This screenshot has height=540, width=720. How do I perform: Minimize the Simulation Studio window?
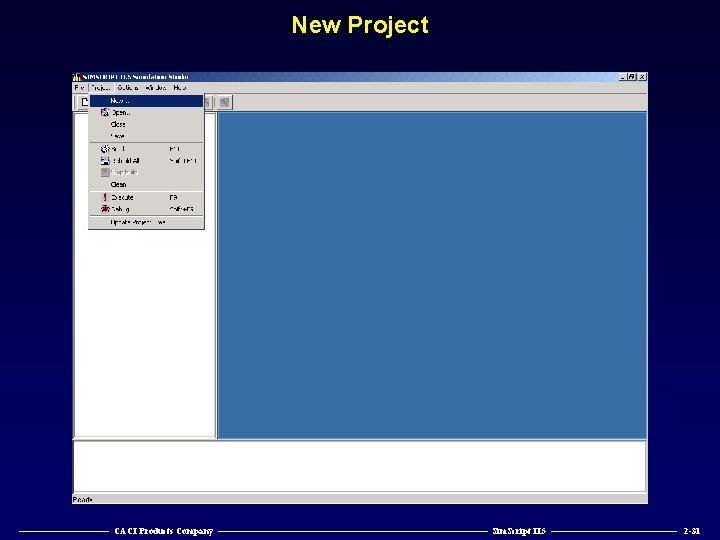click(x=623, y=77)
